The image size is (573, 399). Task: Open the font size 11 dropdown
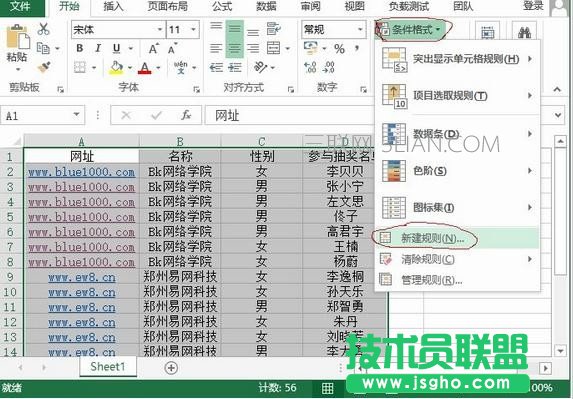coord(194,29)
